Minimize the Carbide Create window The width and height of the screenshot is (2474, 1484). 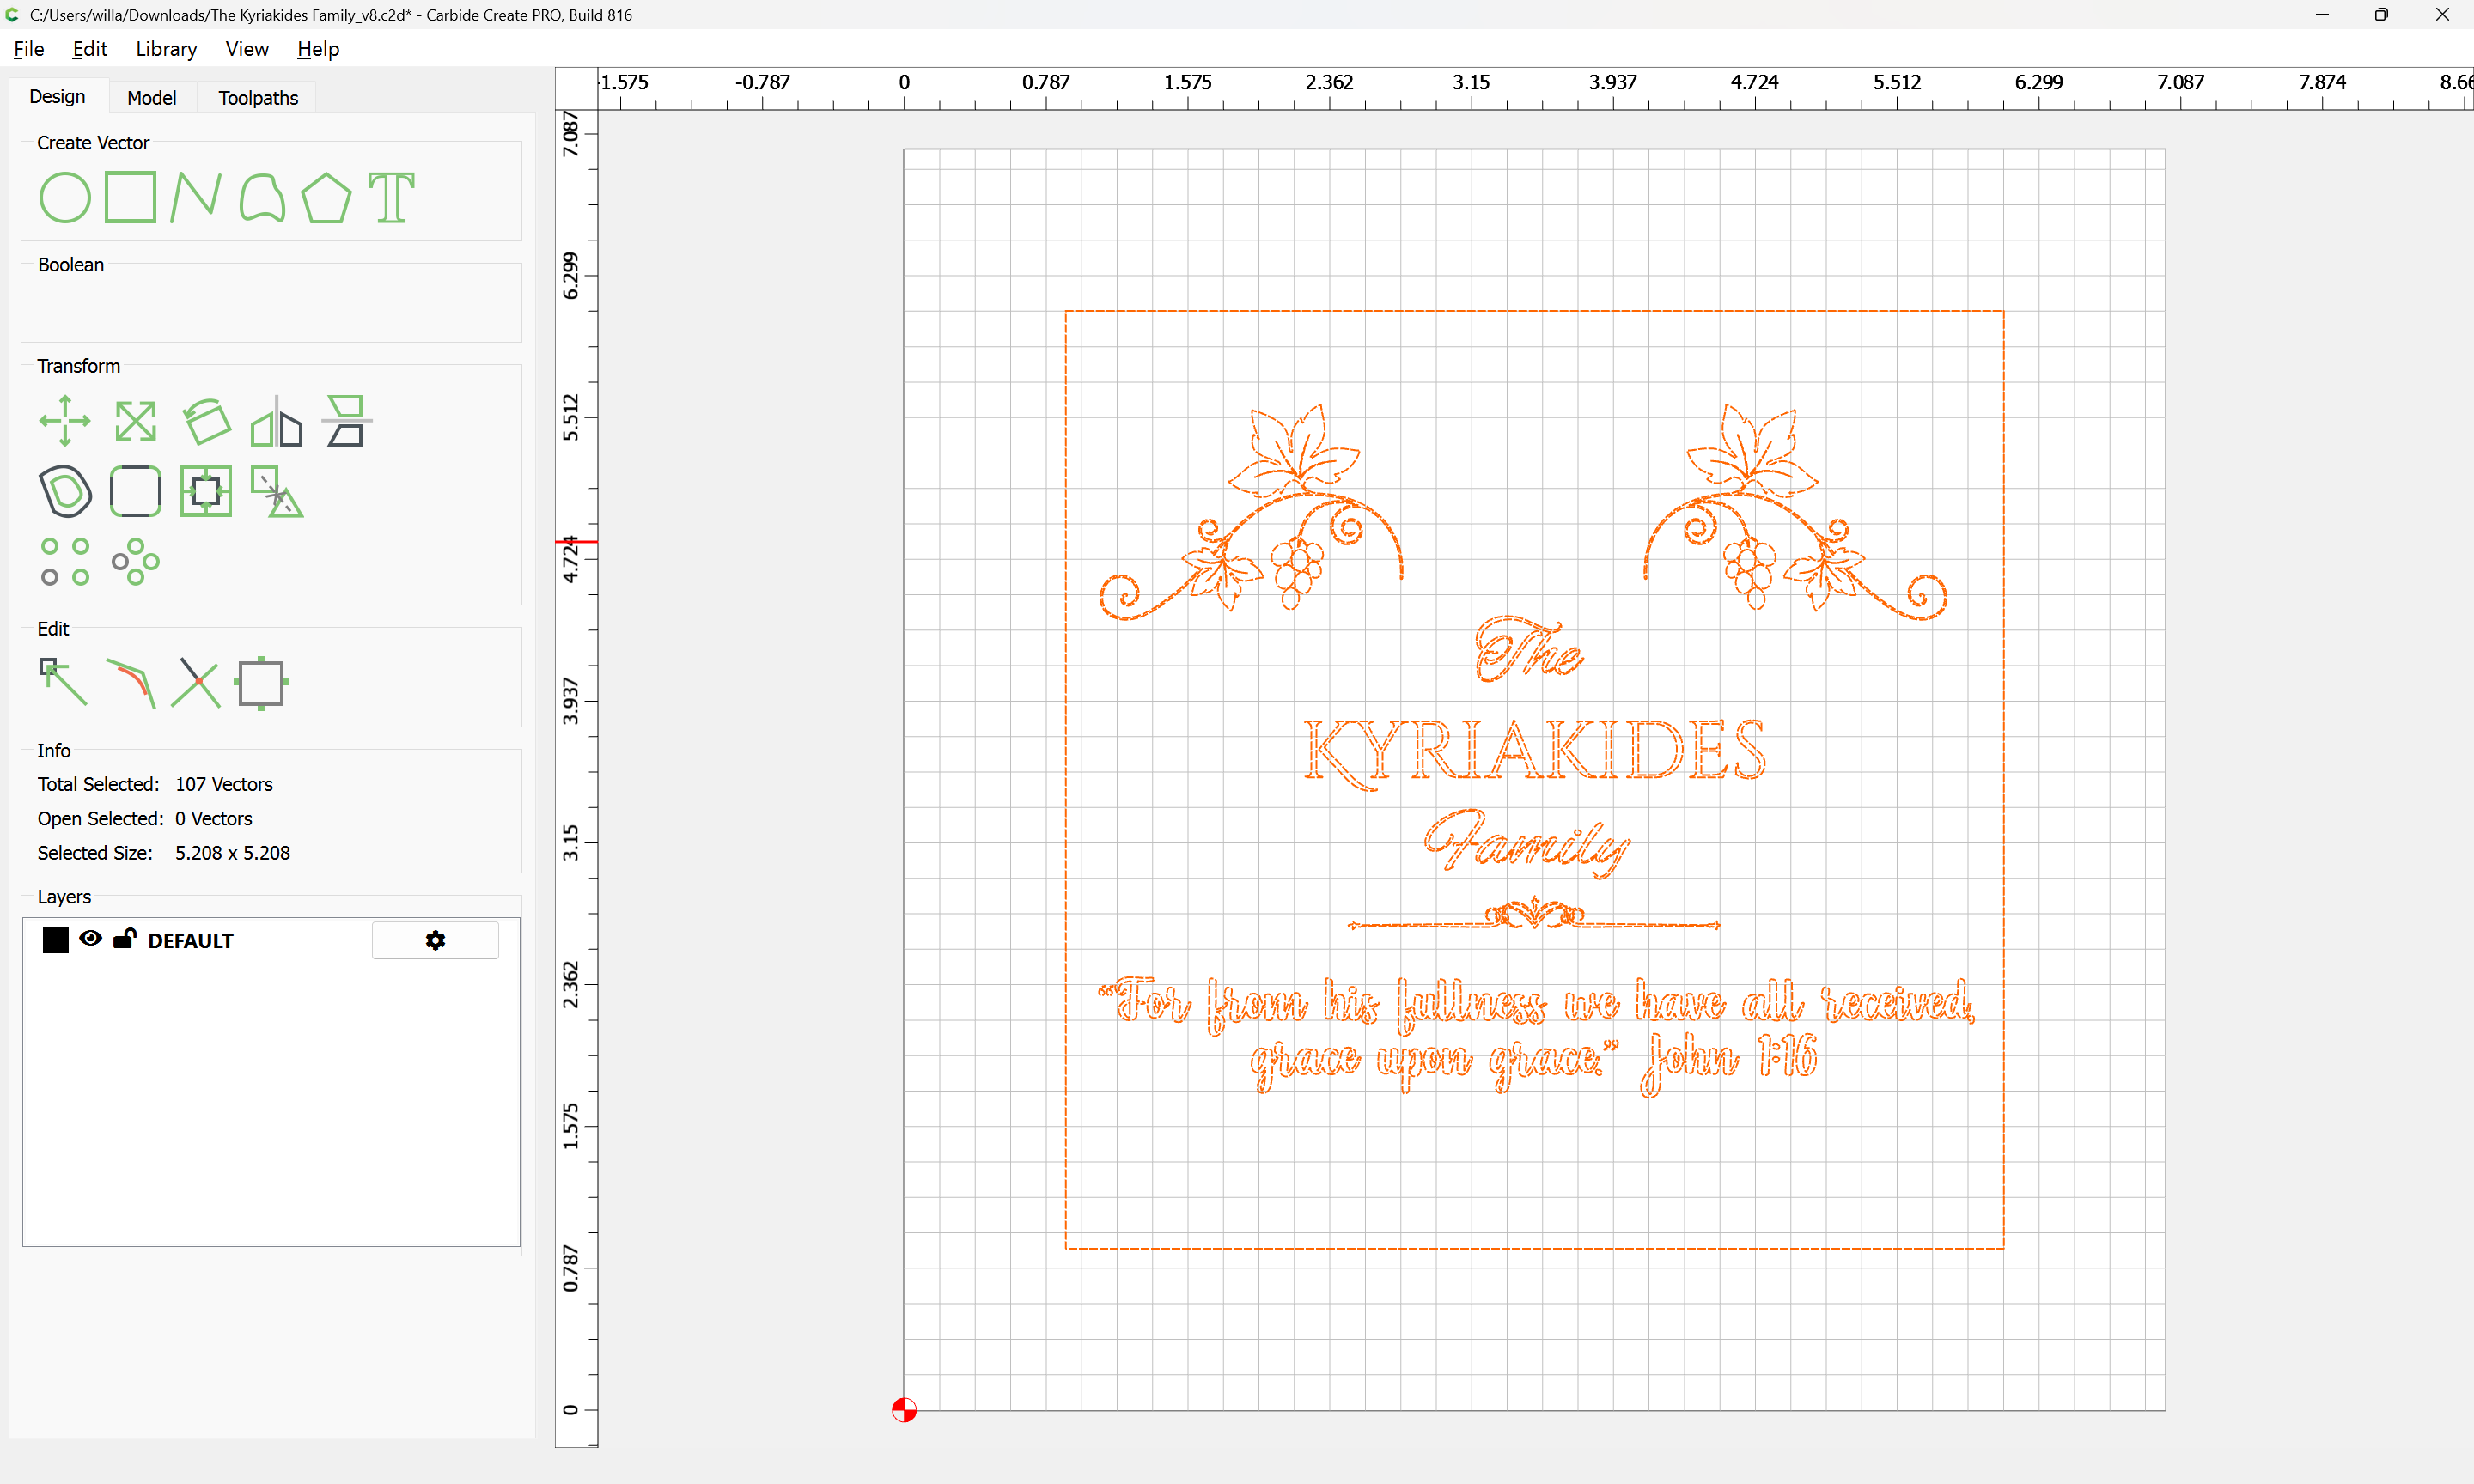[2322, 15]
